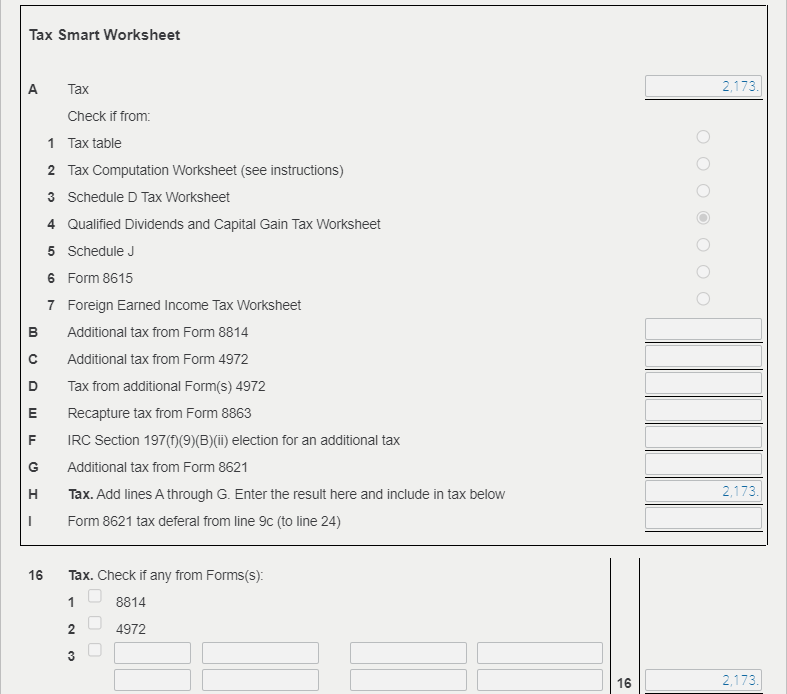Screen dimensions: 787x694
Task: Select the Tax table radio button
Action: click(x=703, y=137)
